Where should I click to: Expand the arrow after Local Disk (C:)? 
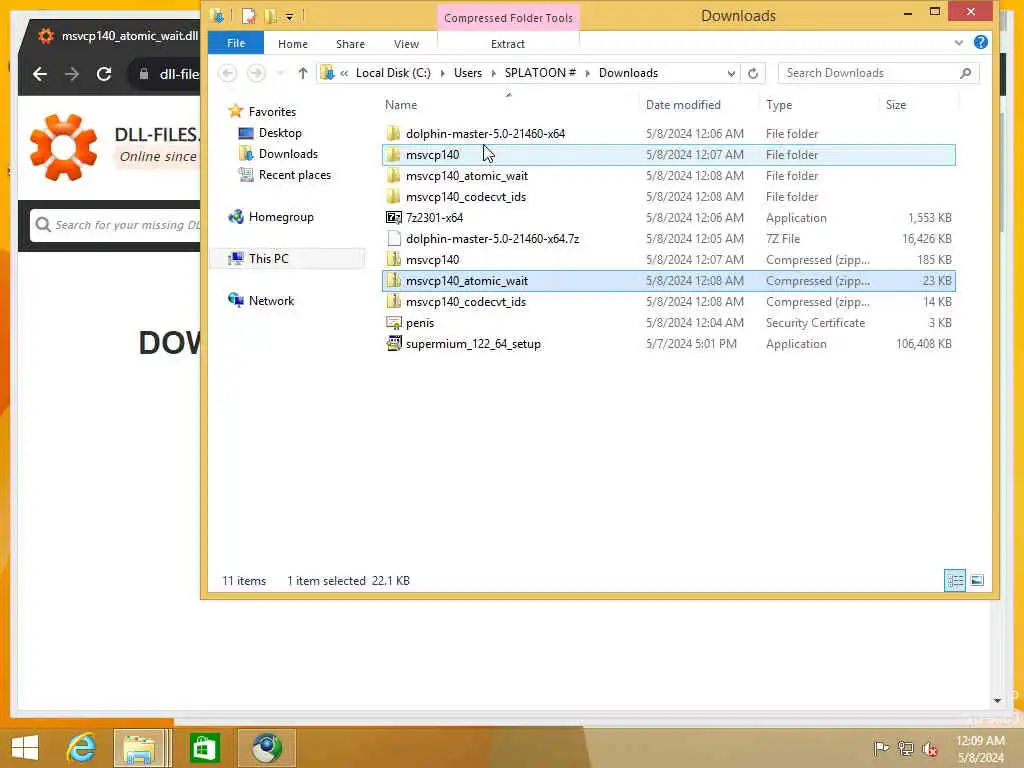click(x=442, y=73)
